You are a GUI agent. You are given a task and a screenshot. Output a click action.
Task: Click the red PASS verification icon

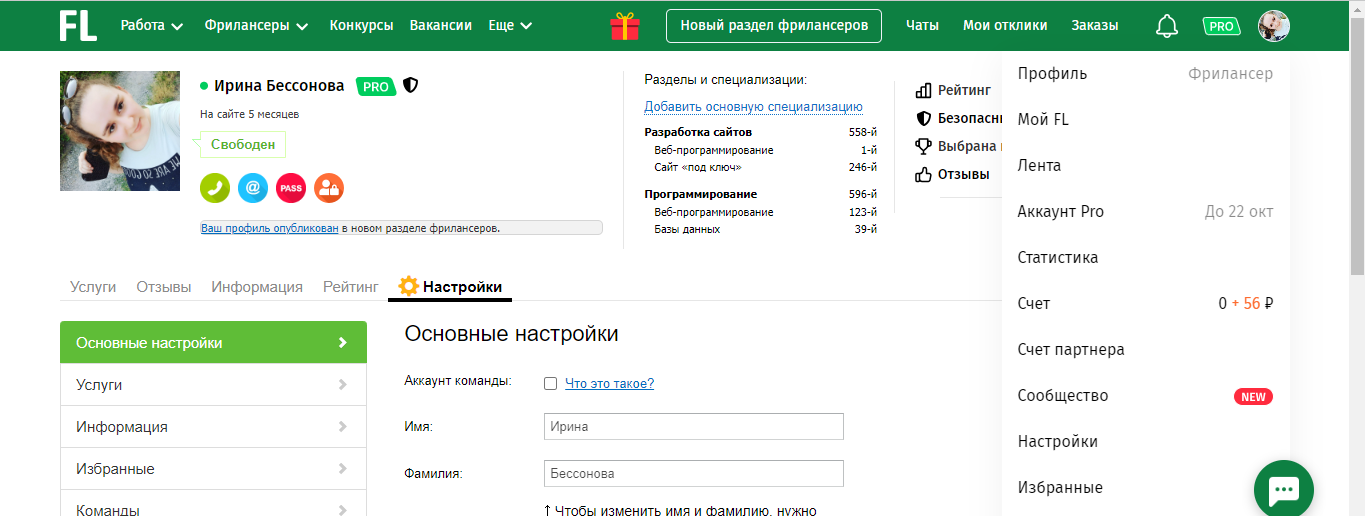[291, 187]
